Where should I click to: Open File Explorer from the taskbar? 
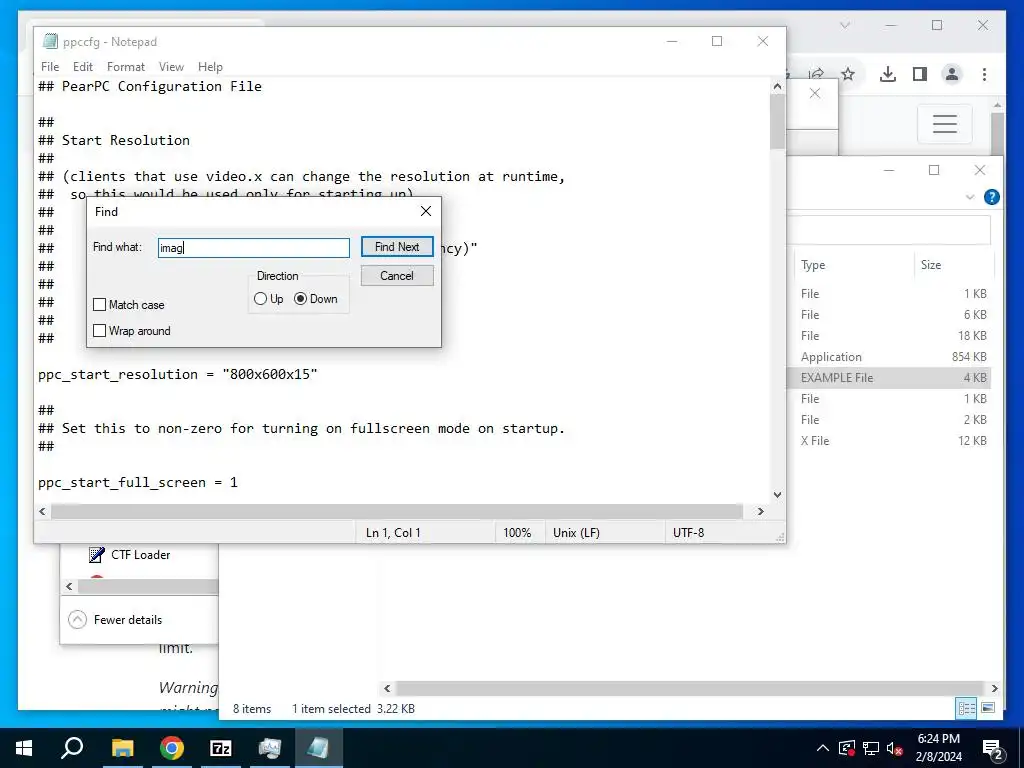[x=122, y=748]
